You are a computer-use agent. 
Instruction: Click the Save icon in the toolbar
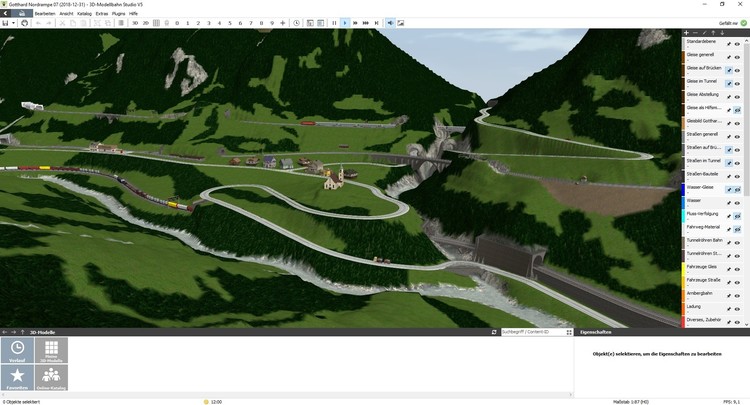click(5, 23)
